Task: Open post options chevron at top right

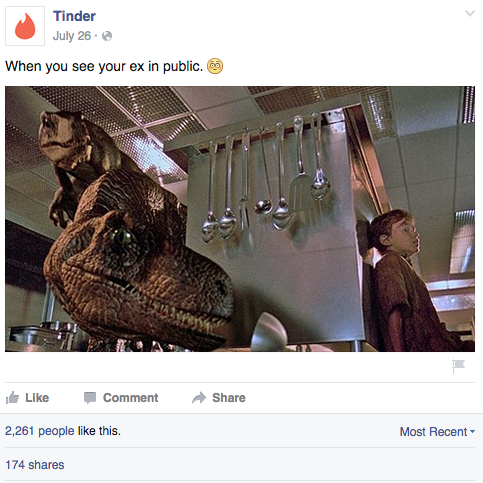Action: pyautogui.click(x=470, y=13)
